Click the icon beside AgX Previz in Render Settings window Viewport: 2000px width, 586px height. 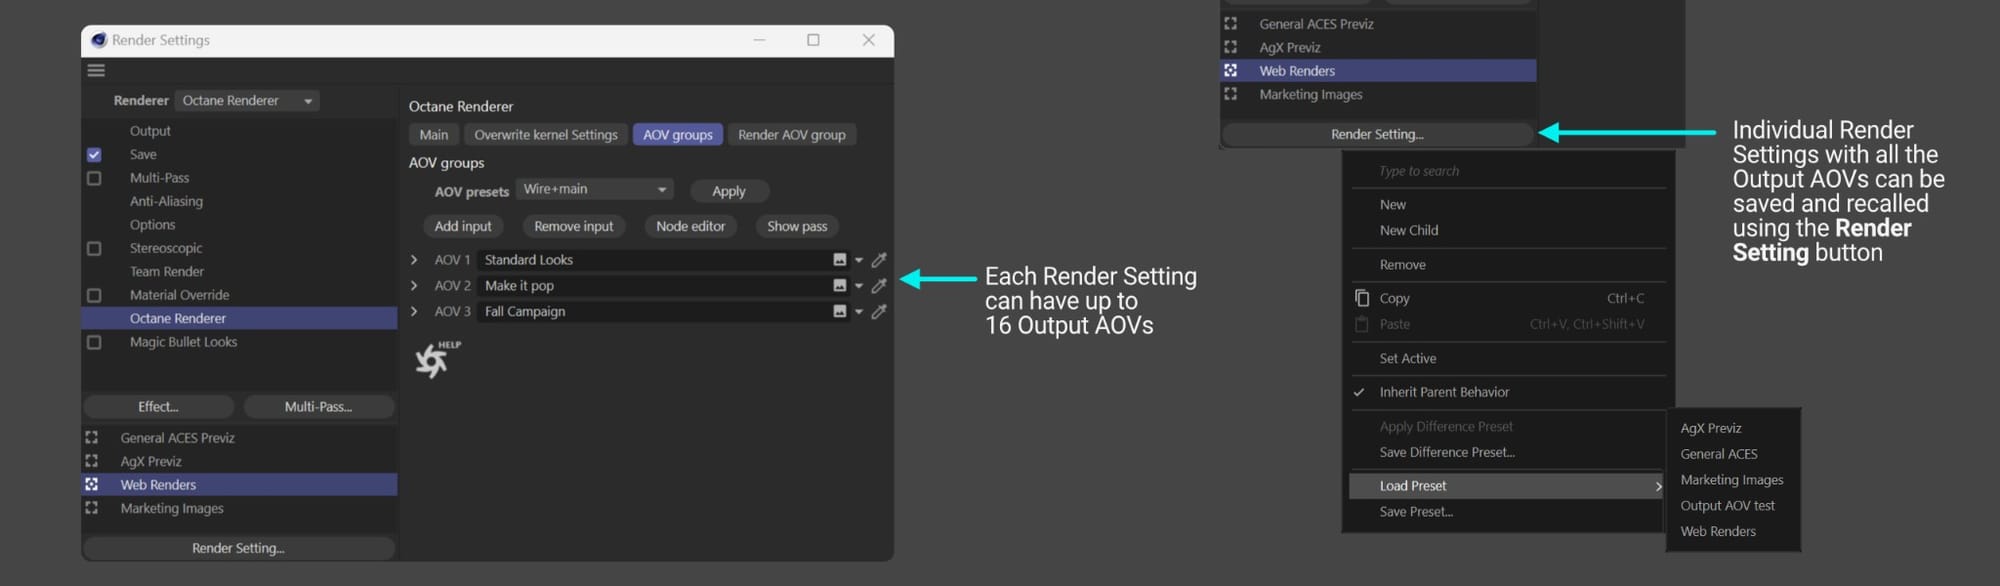coord(92,461)
